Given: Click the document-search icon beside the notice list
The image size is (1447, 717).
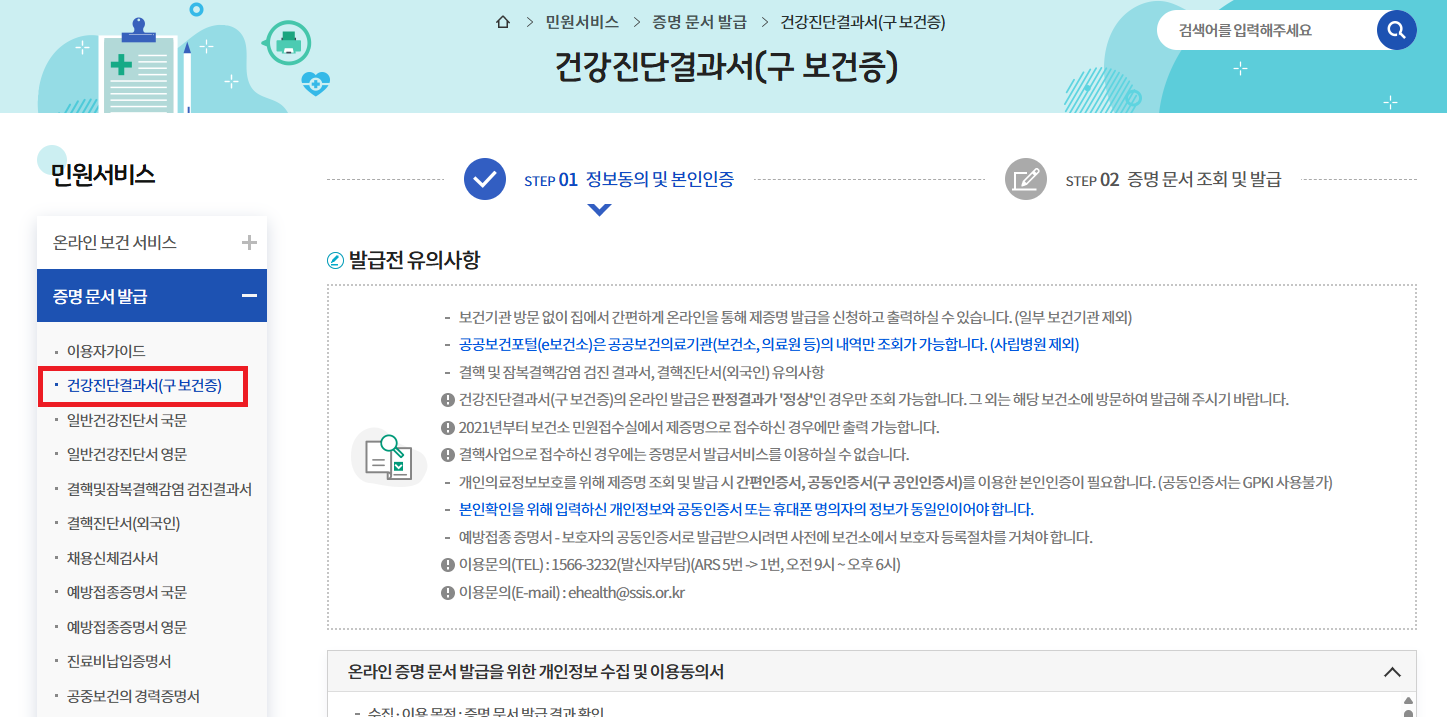Looking at the screenshot, I should point(387,458).
